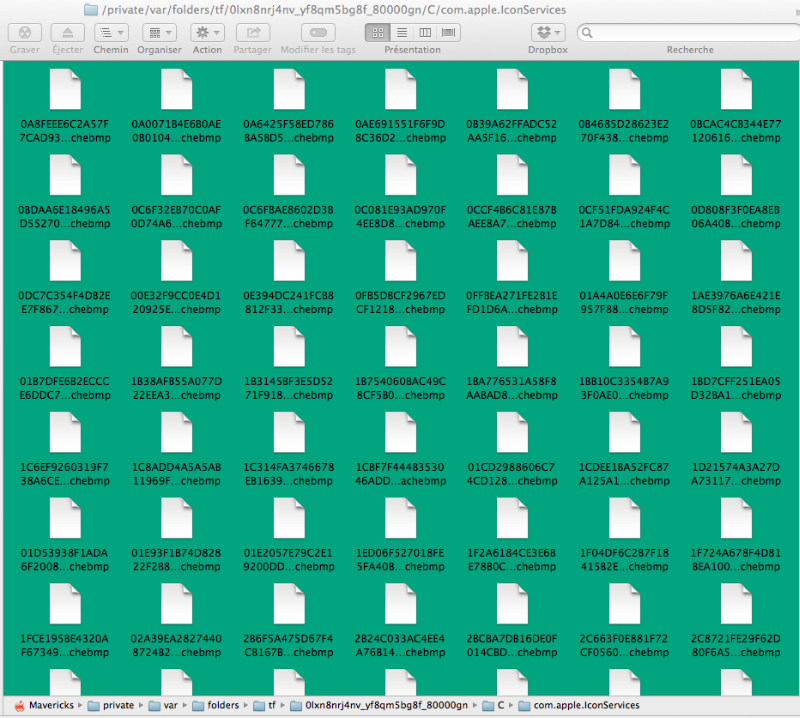Image resolution: width=800 pixels, height=718 pixels.
Task: Select the file icon 0FFBEA271FE2B1E
Action: click(x=512, y=261)
